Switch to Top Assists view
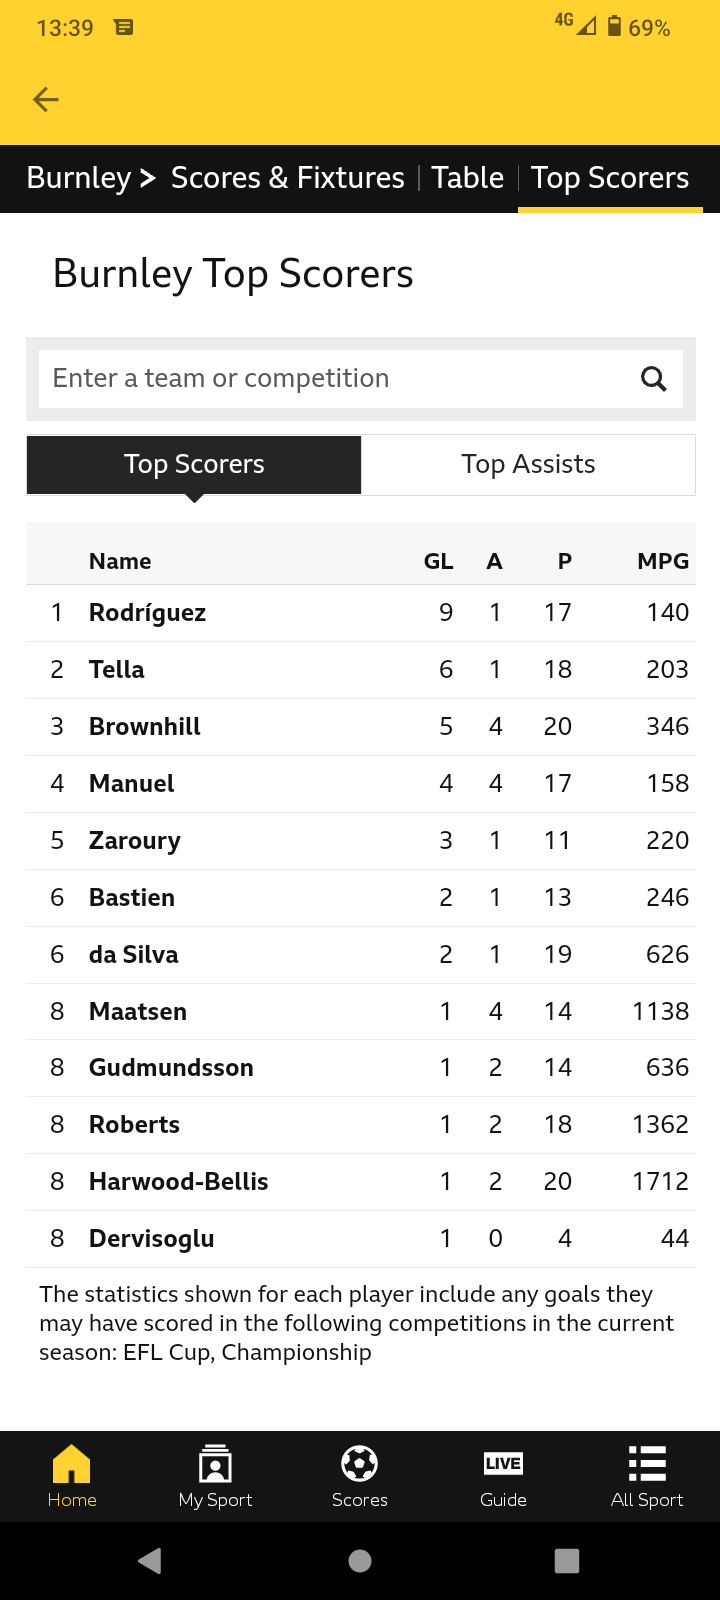 (528, 464)
